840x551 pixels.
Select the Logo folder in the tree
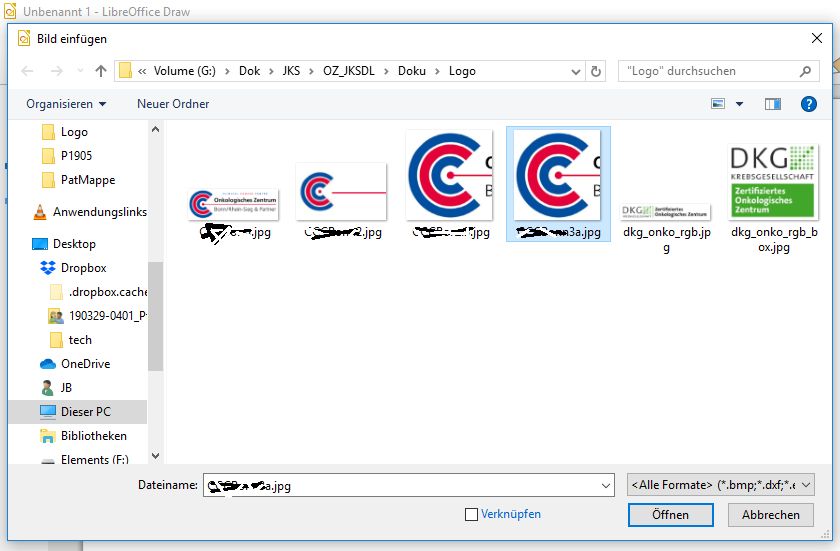click(x=64, y=132)
